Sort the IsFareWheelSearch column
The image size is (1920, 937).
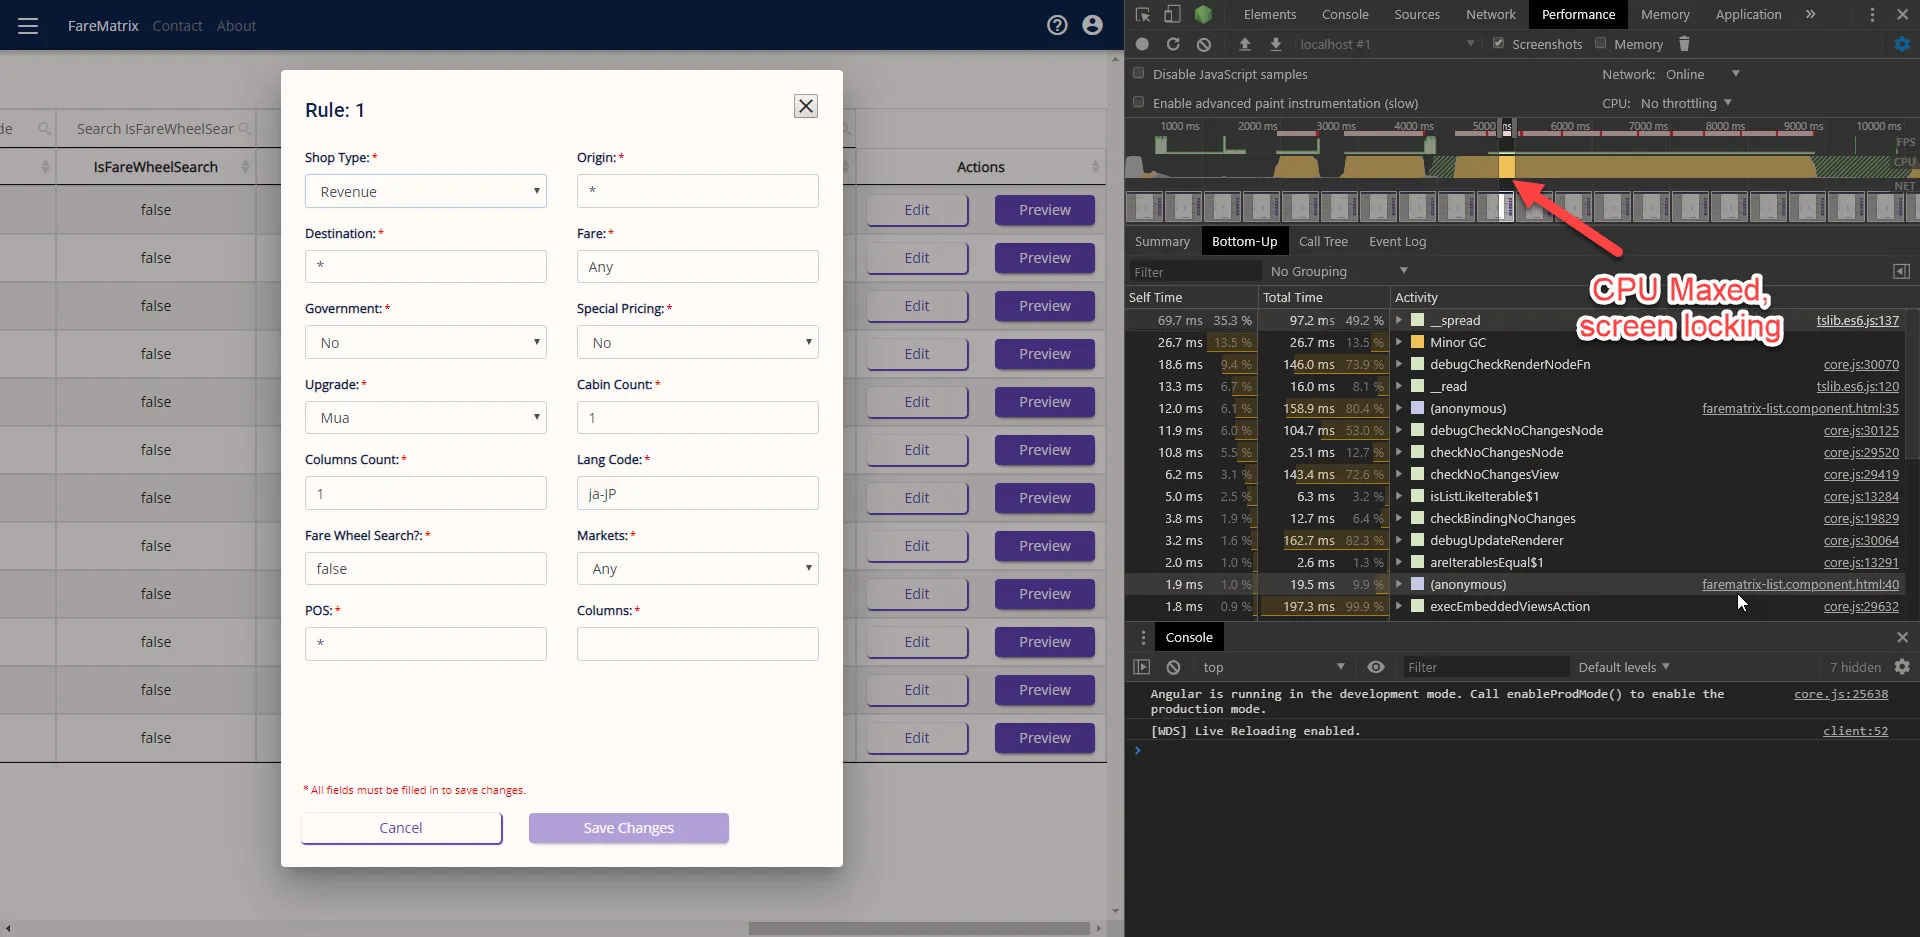[x=246, y=167]
